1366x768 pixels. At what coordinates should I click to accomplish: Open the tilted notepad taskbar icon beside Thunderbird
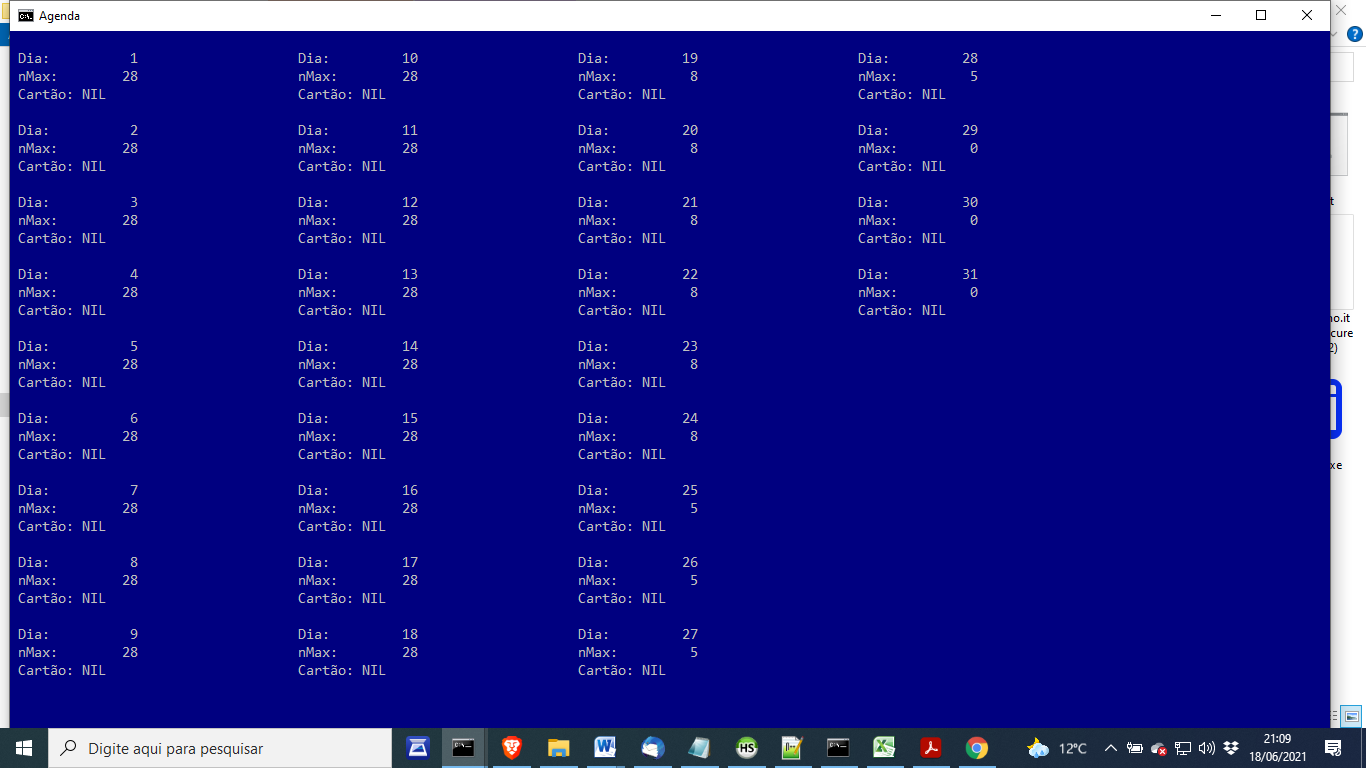point(699,748)
